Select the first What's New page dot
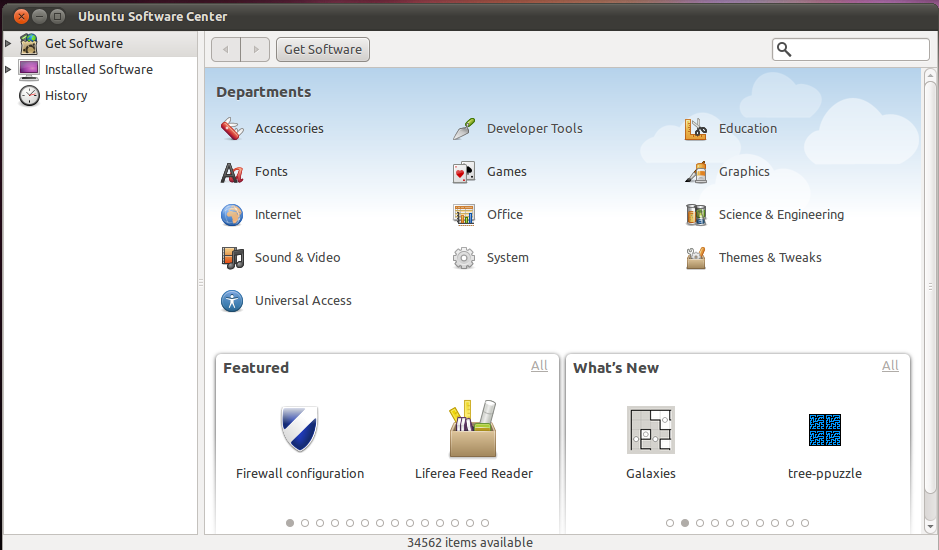Screen dimensions: 939x550 670,523
